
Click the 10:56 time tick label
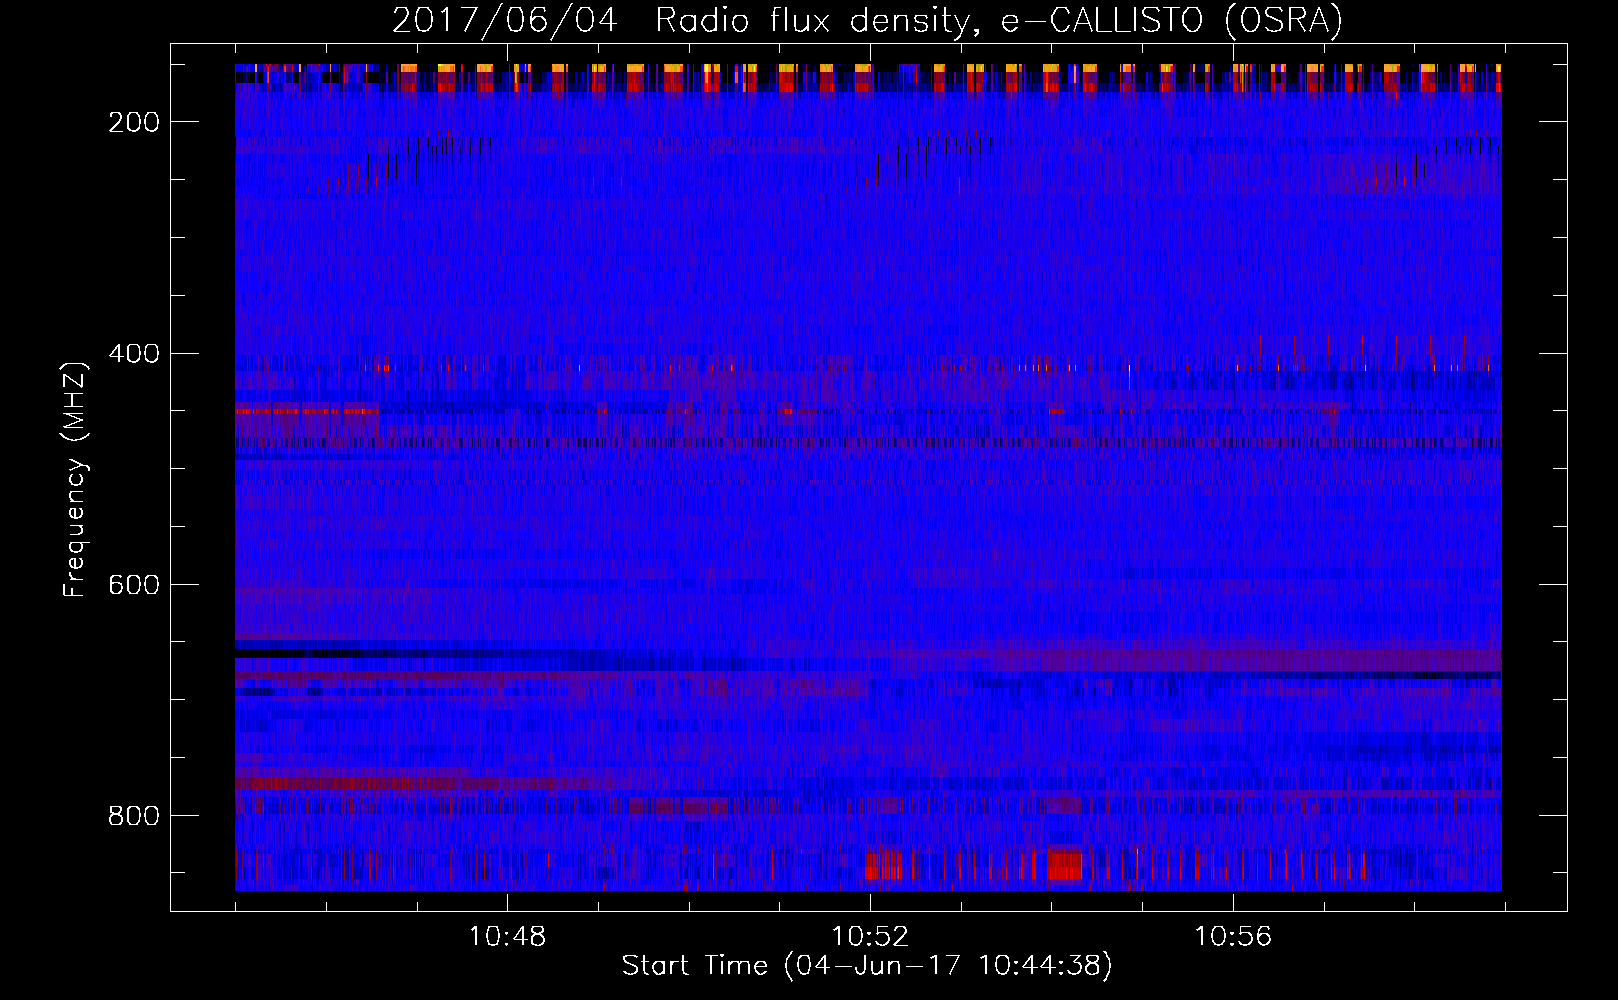pos(1233,936)
